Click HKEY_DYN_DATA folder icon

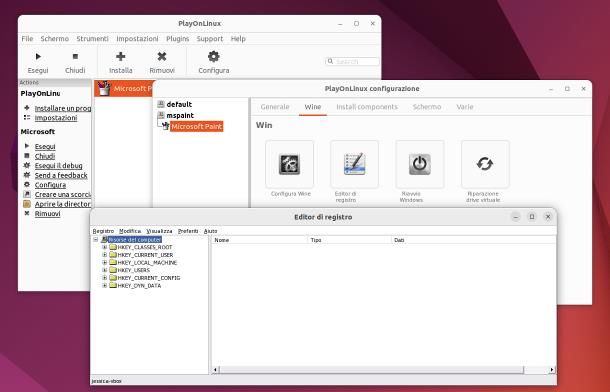(113, 285)
